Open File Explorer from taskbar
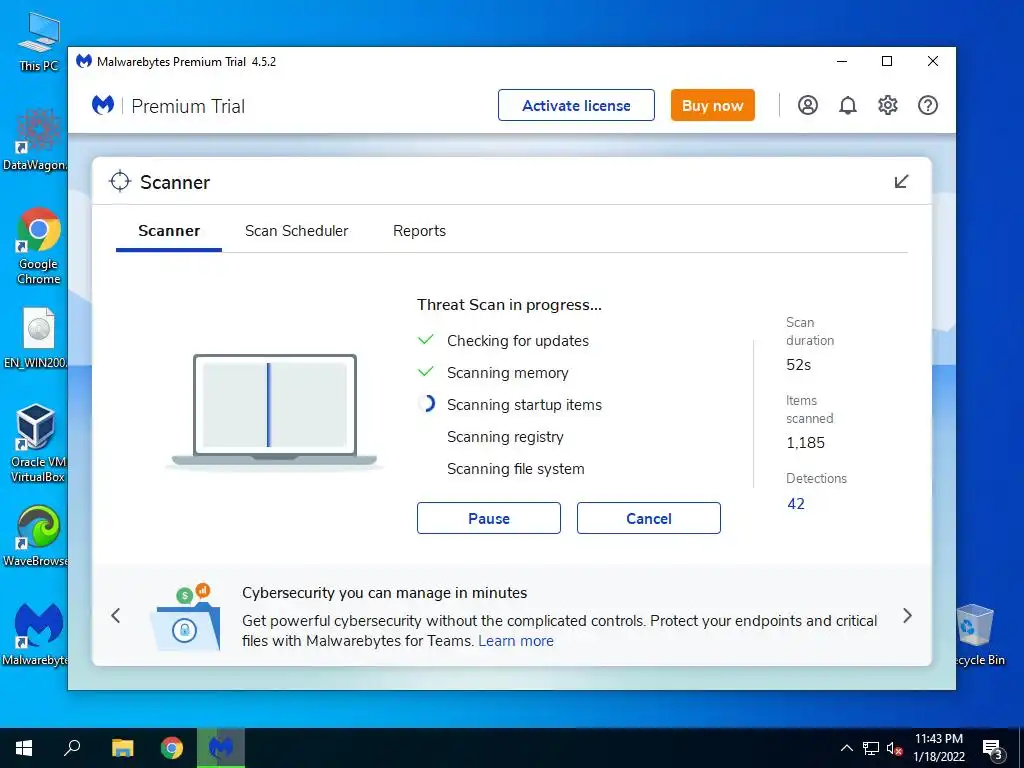The image size is (1024, 768). (x=122, y=748)
